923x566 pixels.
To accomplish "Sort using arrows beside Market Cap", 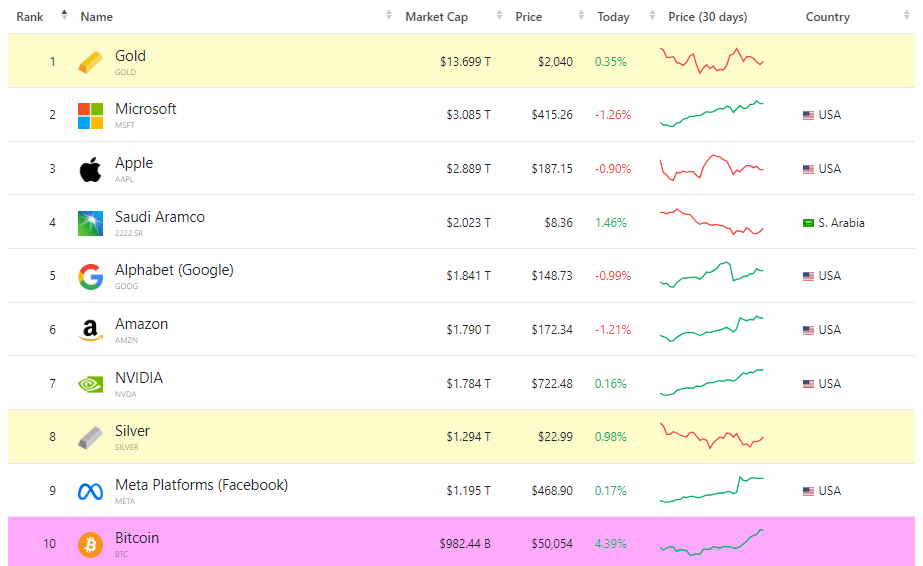I will click(500, 15).
